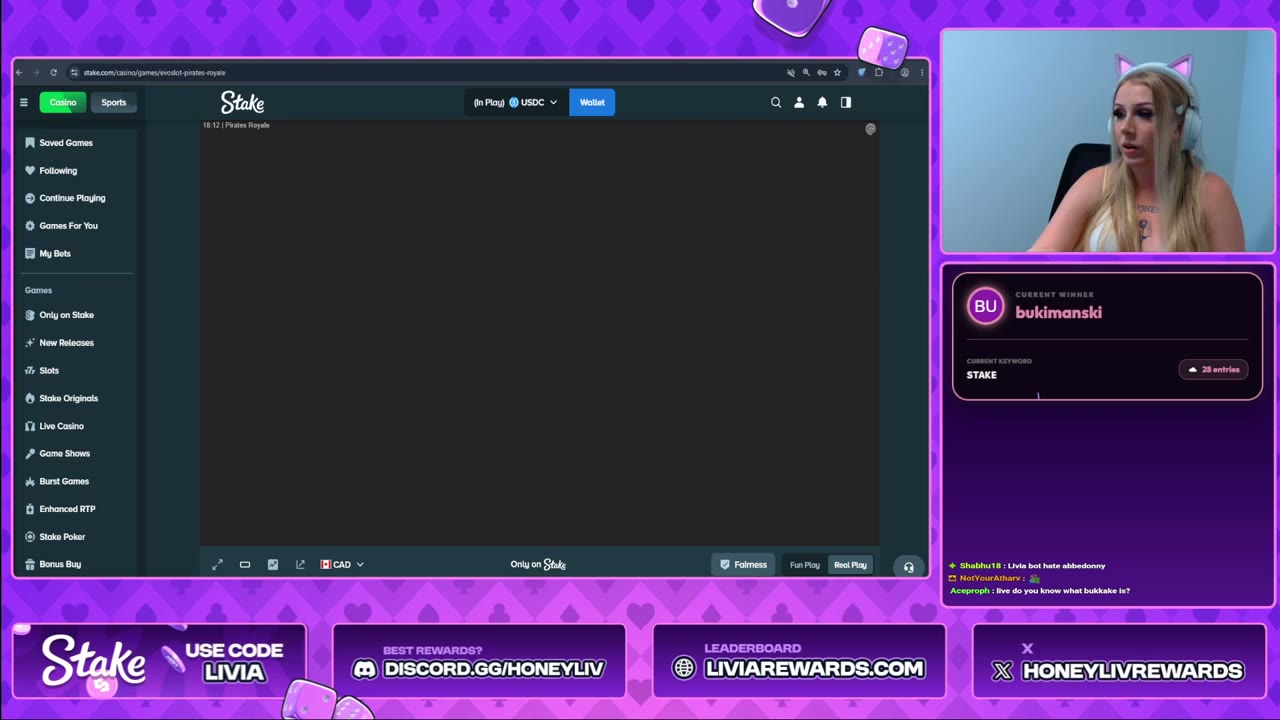The image size is (1280, 720).
Task: Click the game settings icon above the game
Action: [870, 129]
